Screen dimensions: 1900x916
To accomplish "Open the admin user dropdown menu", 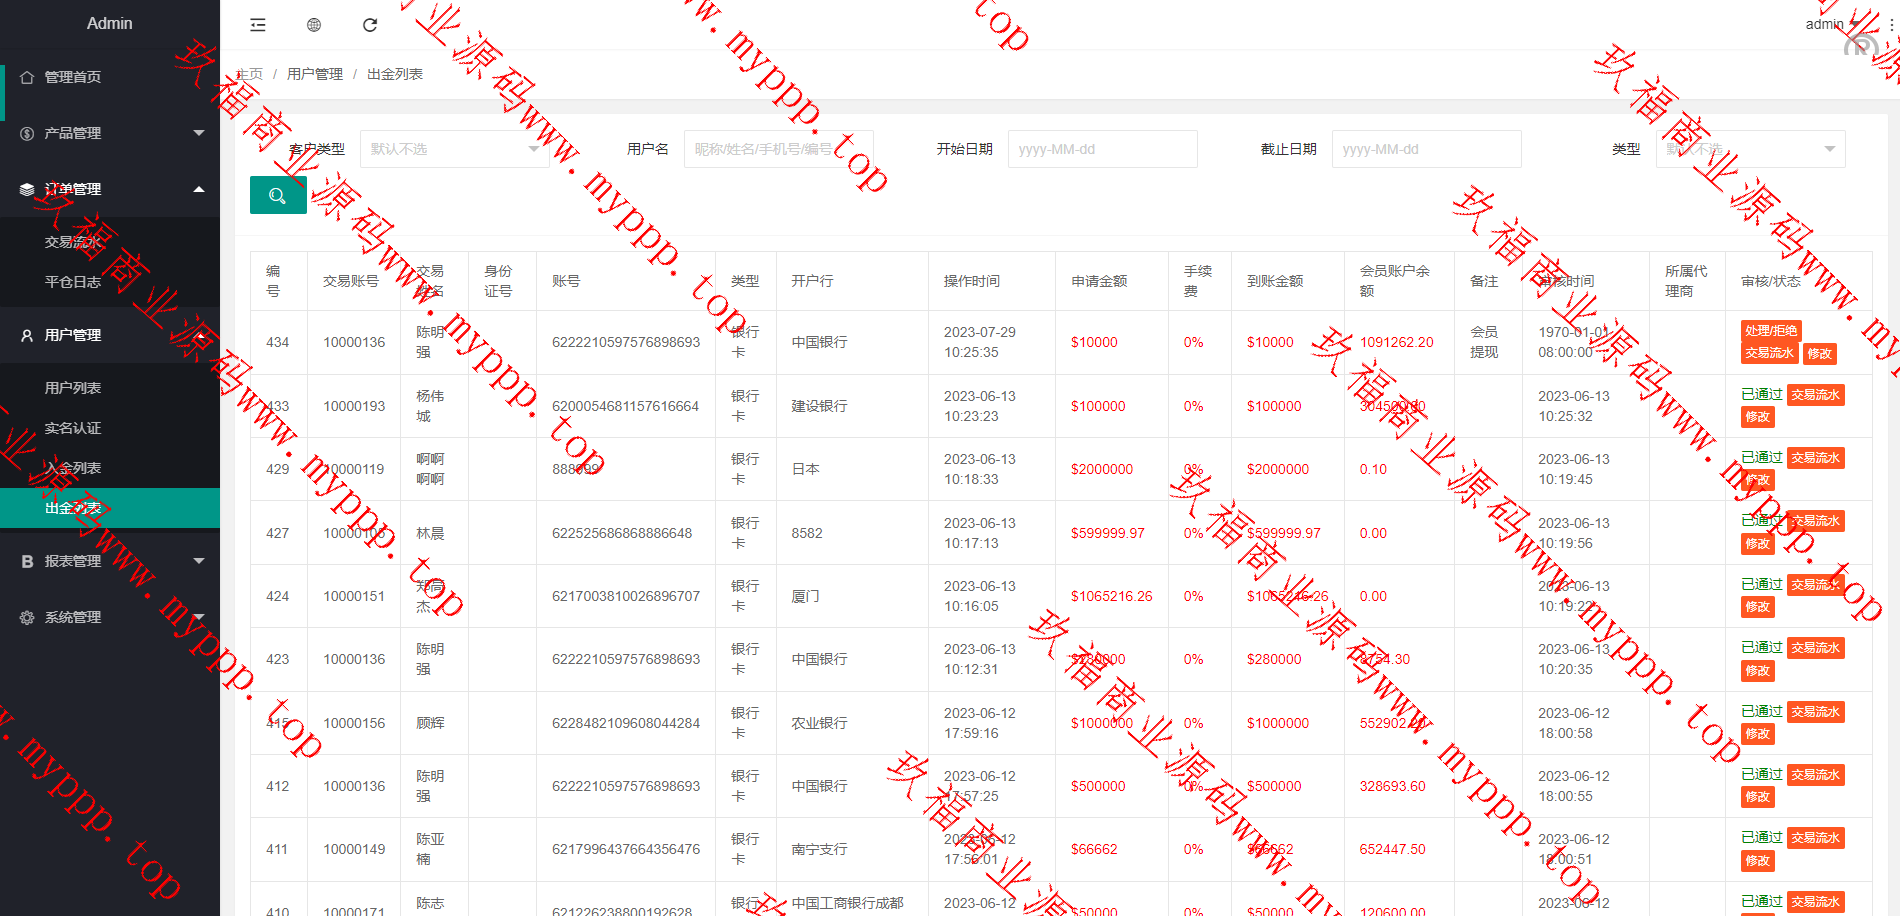I will [1830, 24].
